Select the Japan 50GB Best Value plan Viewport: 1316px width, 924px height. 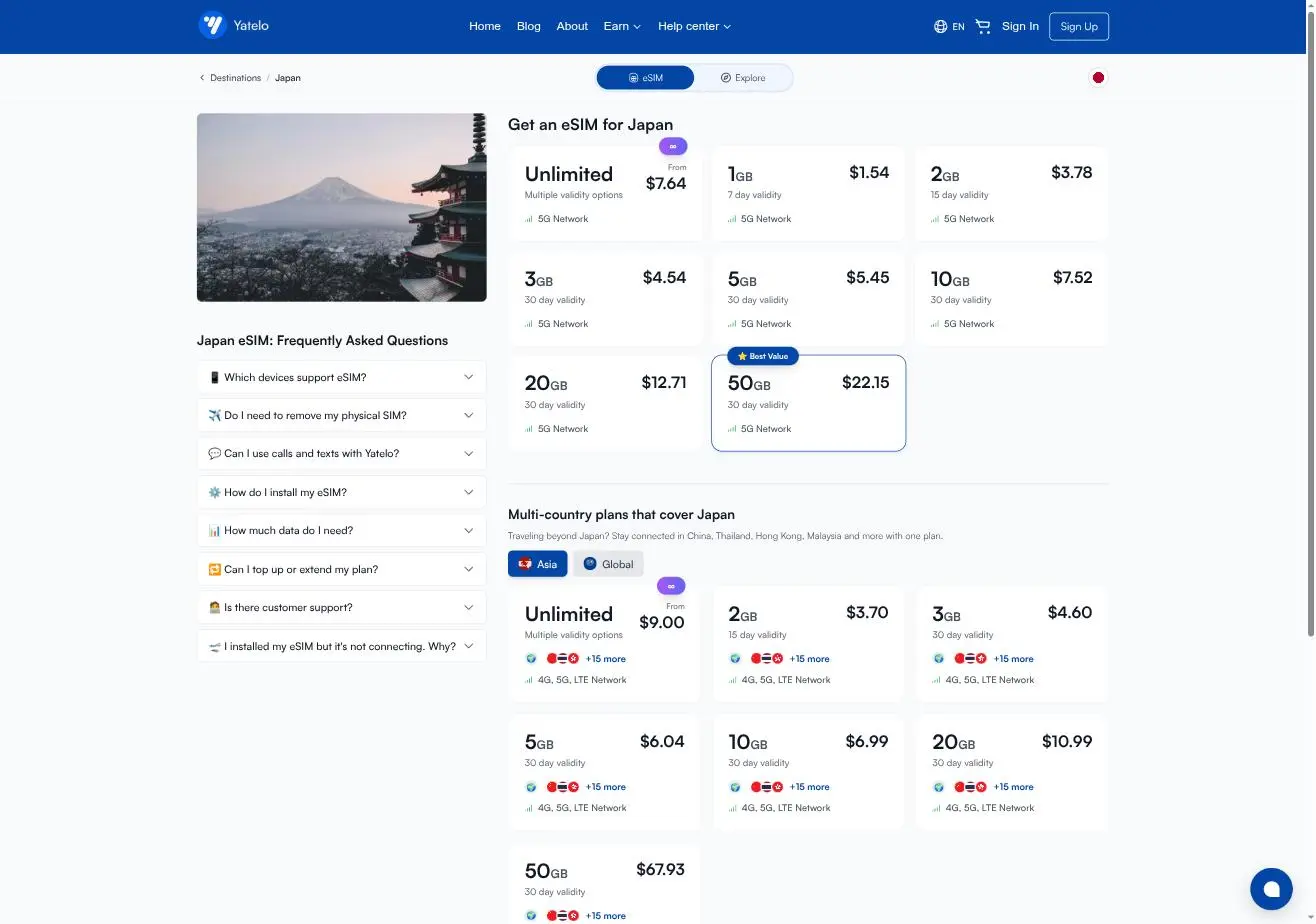pos(808,403)
